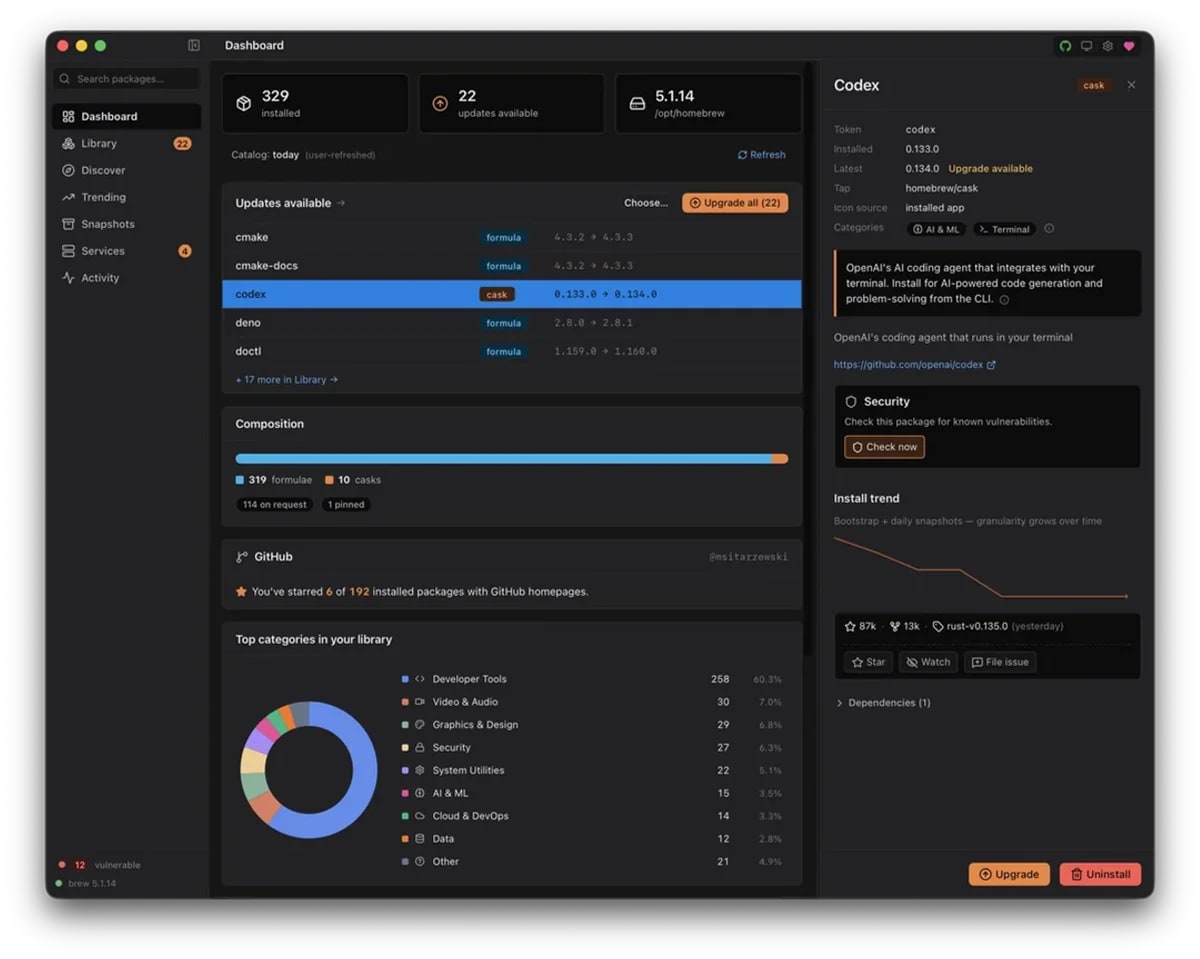Click the Security category lock icon

[x=420, y=748]
